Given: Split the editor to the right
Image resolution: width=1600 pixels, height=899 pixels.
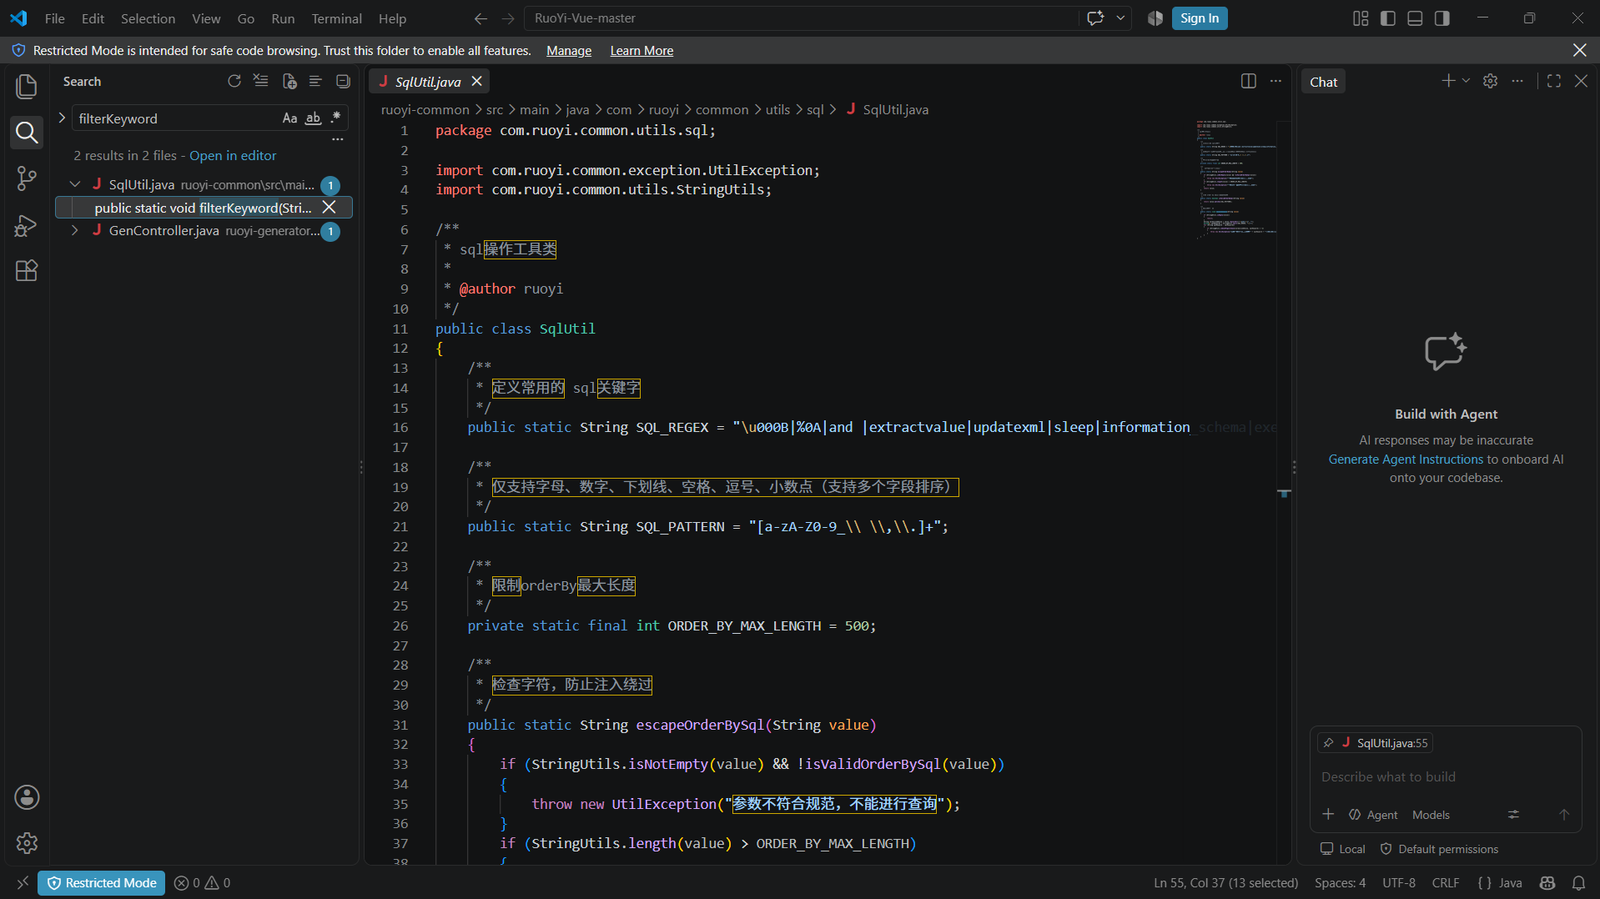Looking at the screenshot, I should 1248,81.
